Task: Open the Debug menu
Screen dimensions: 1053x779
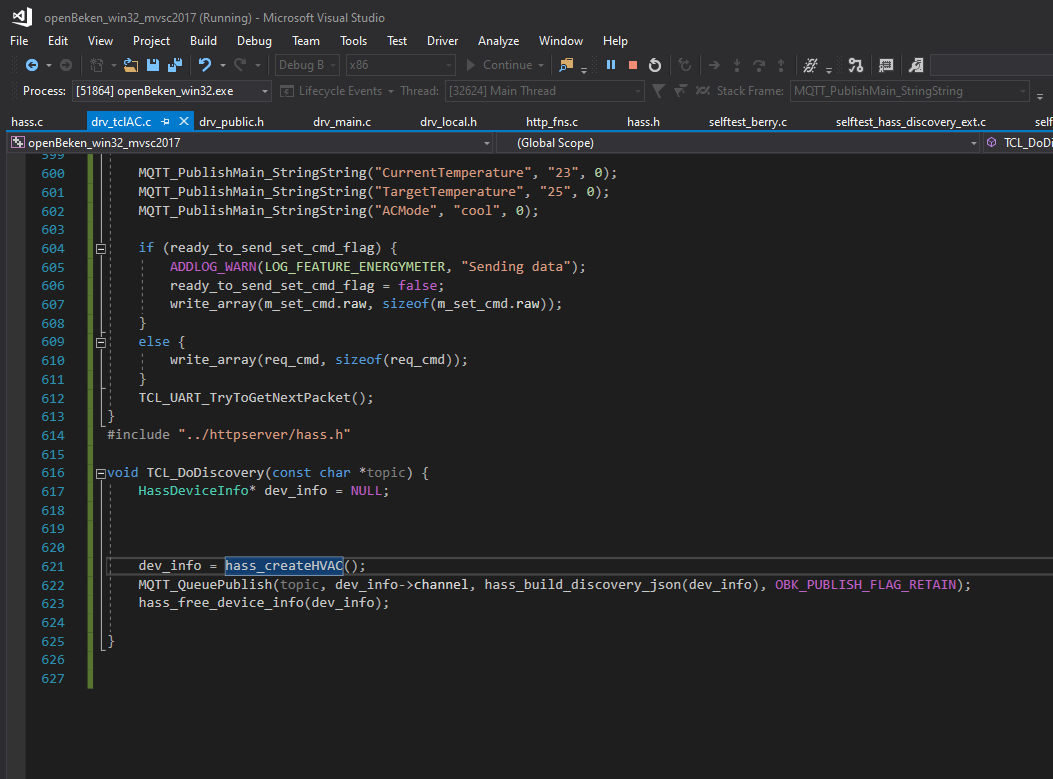Action: tap(254, 41)
